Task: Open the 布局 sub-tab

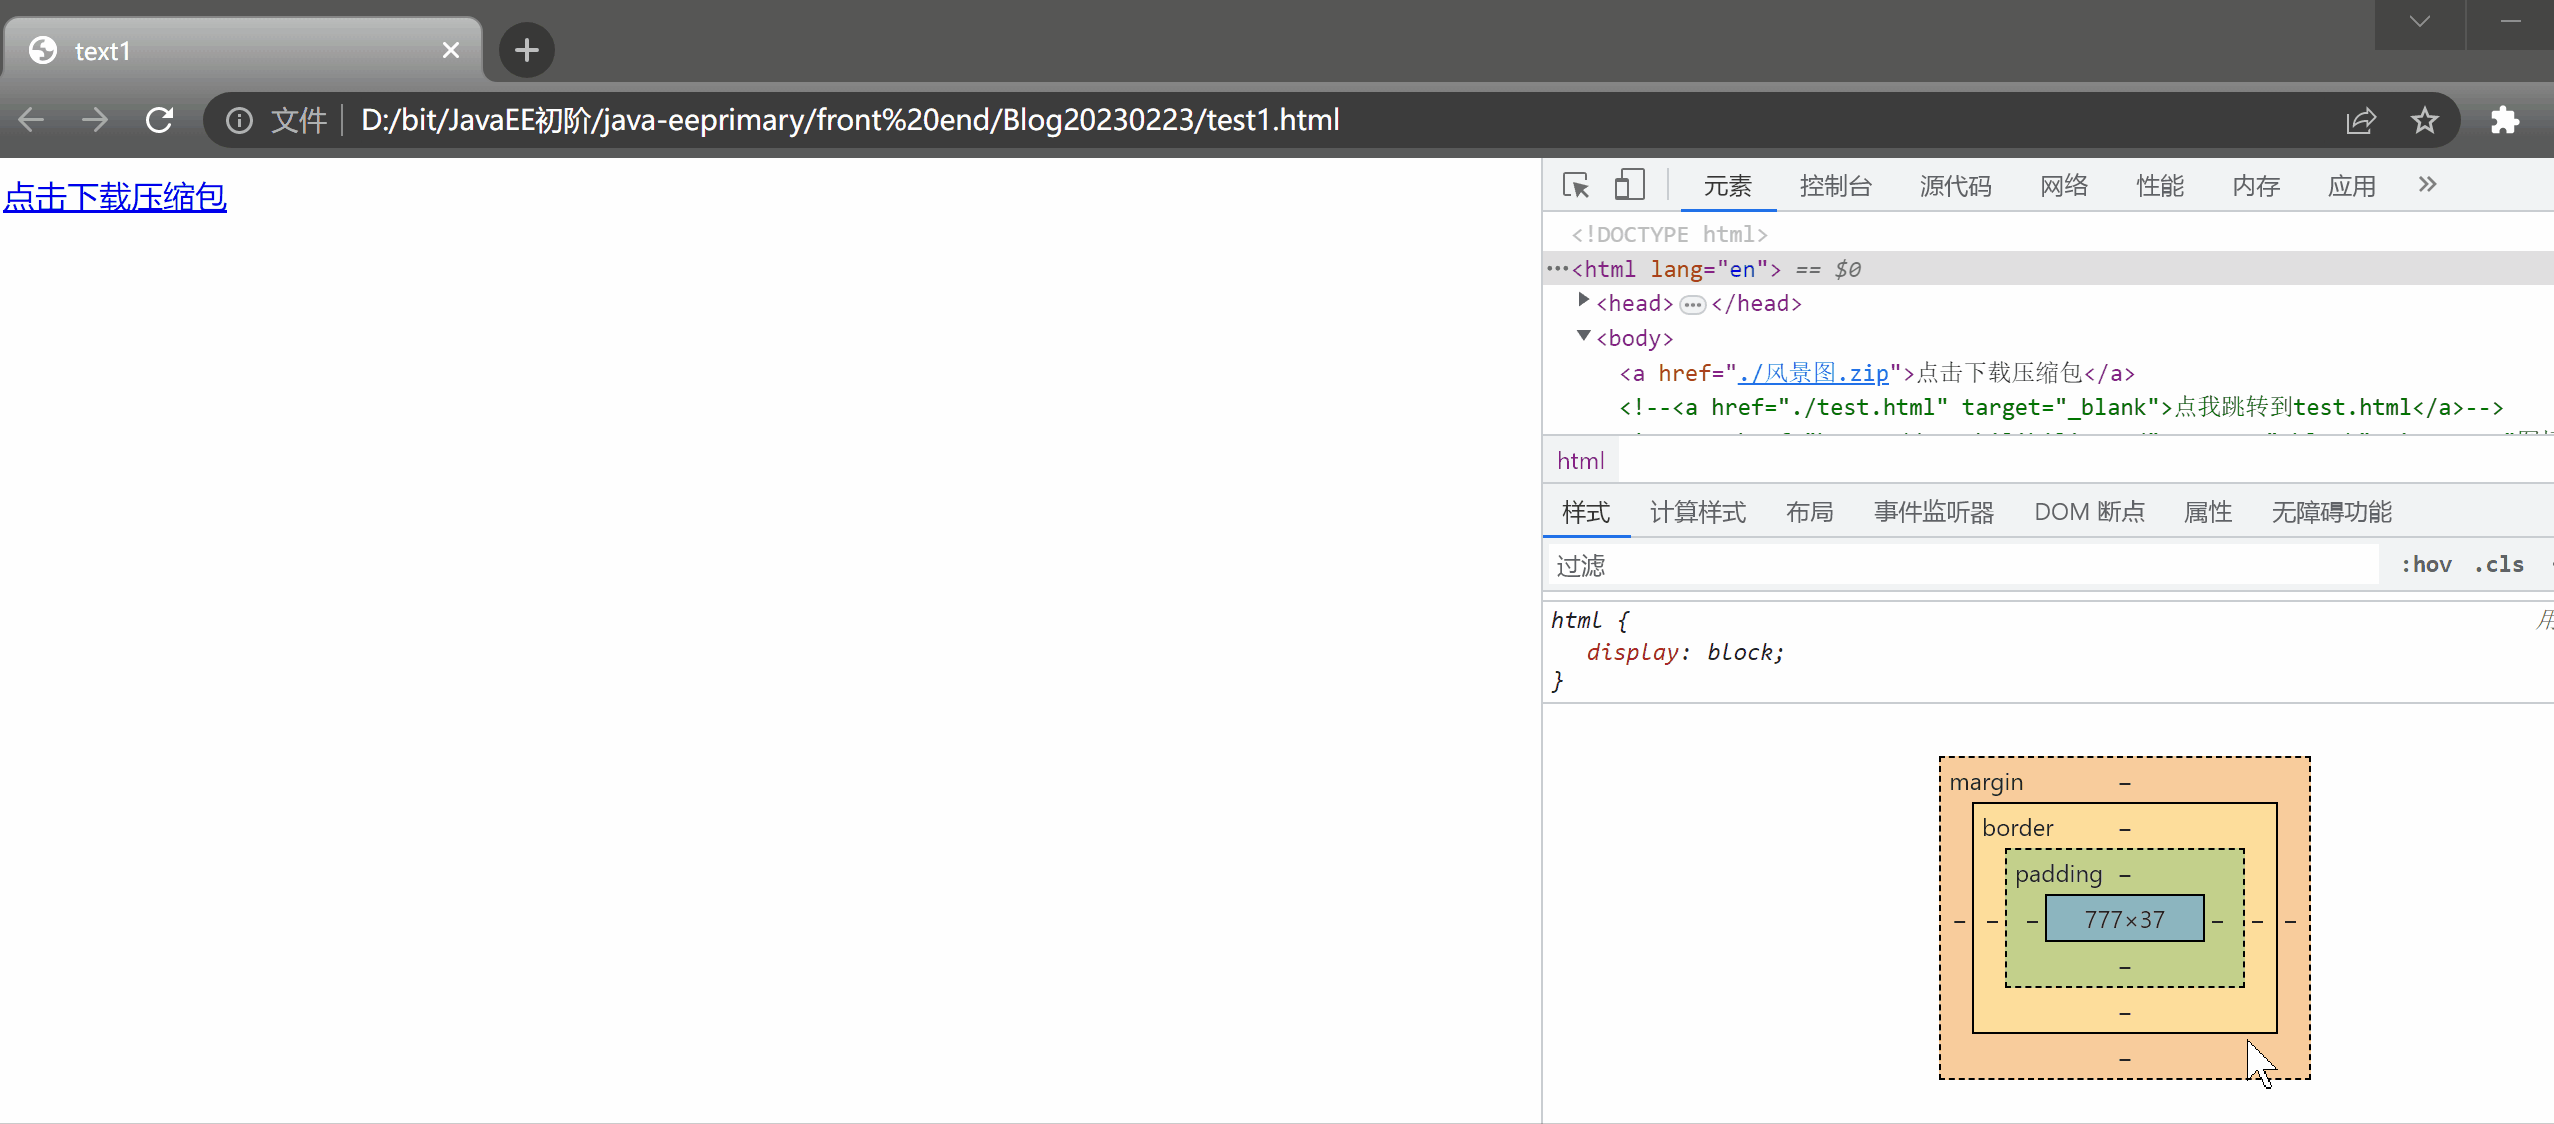Action: [1810, 512]
